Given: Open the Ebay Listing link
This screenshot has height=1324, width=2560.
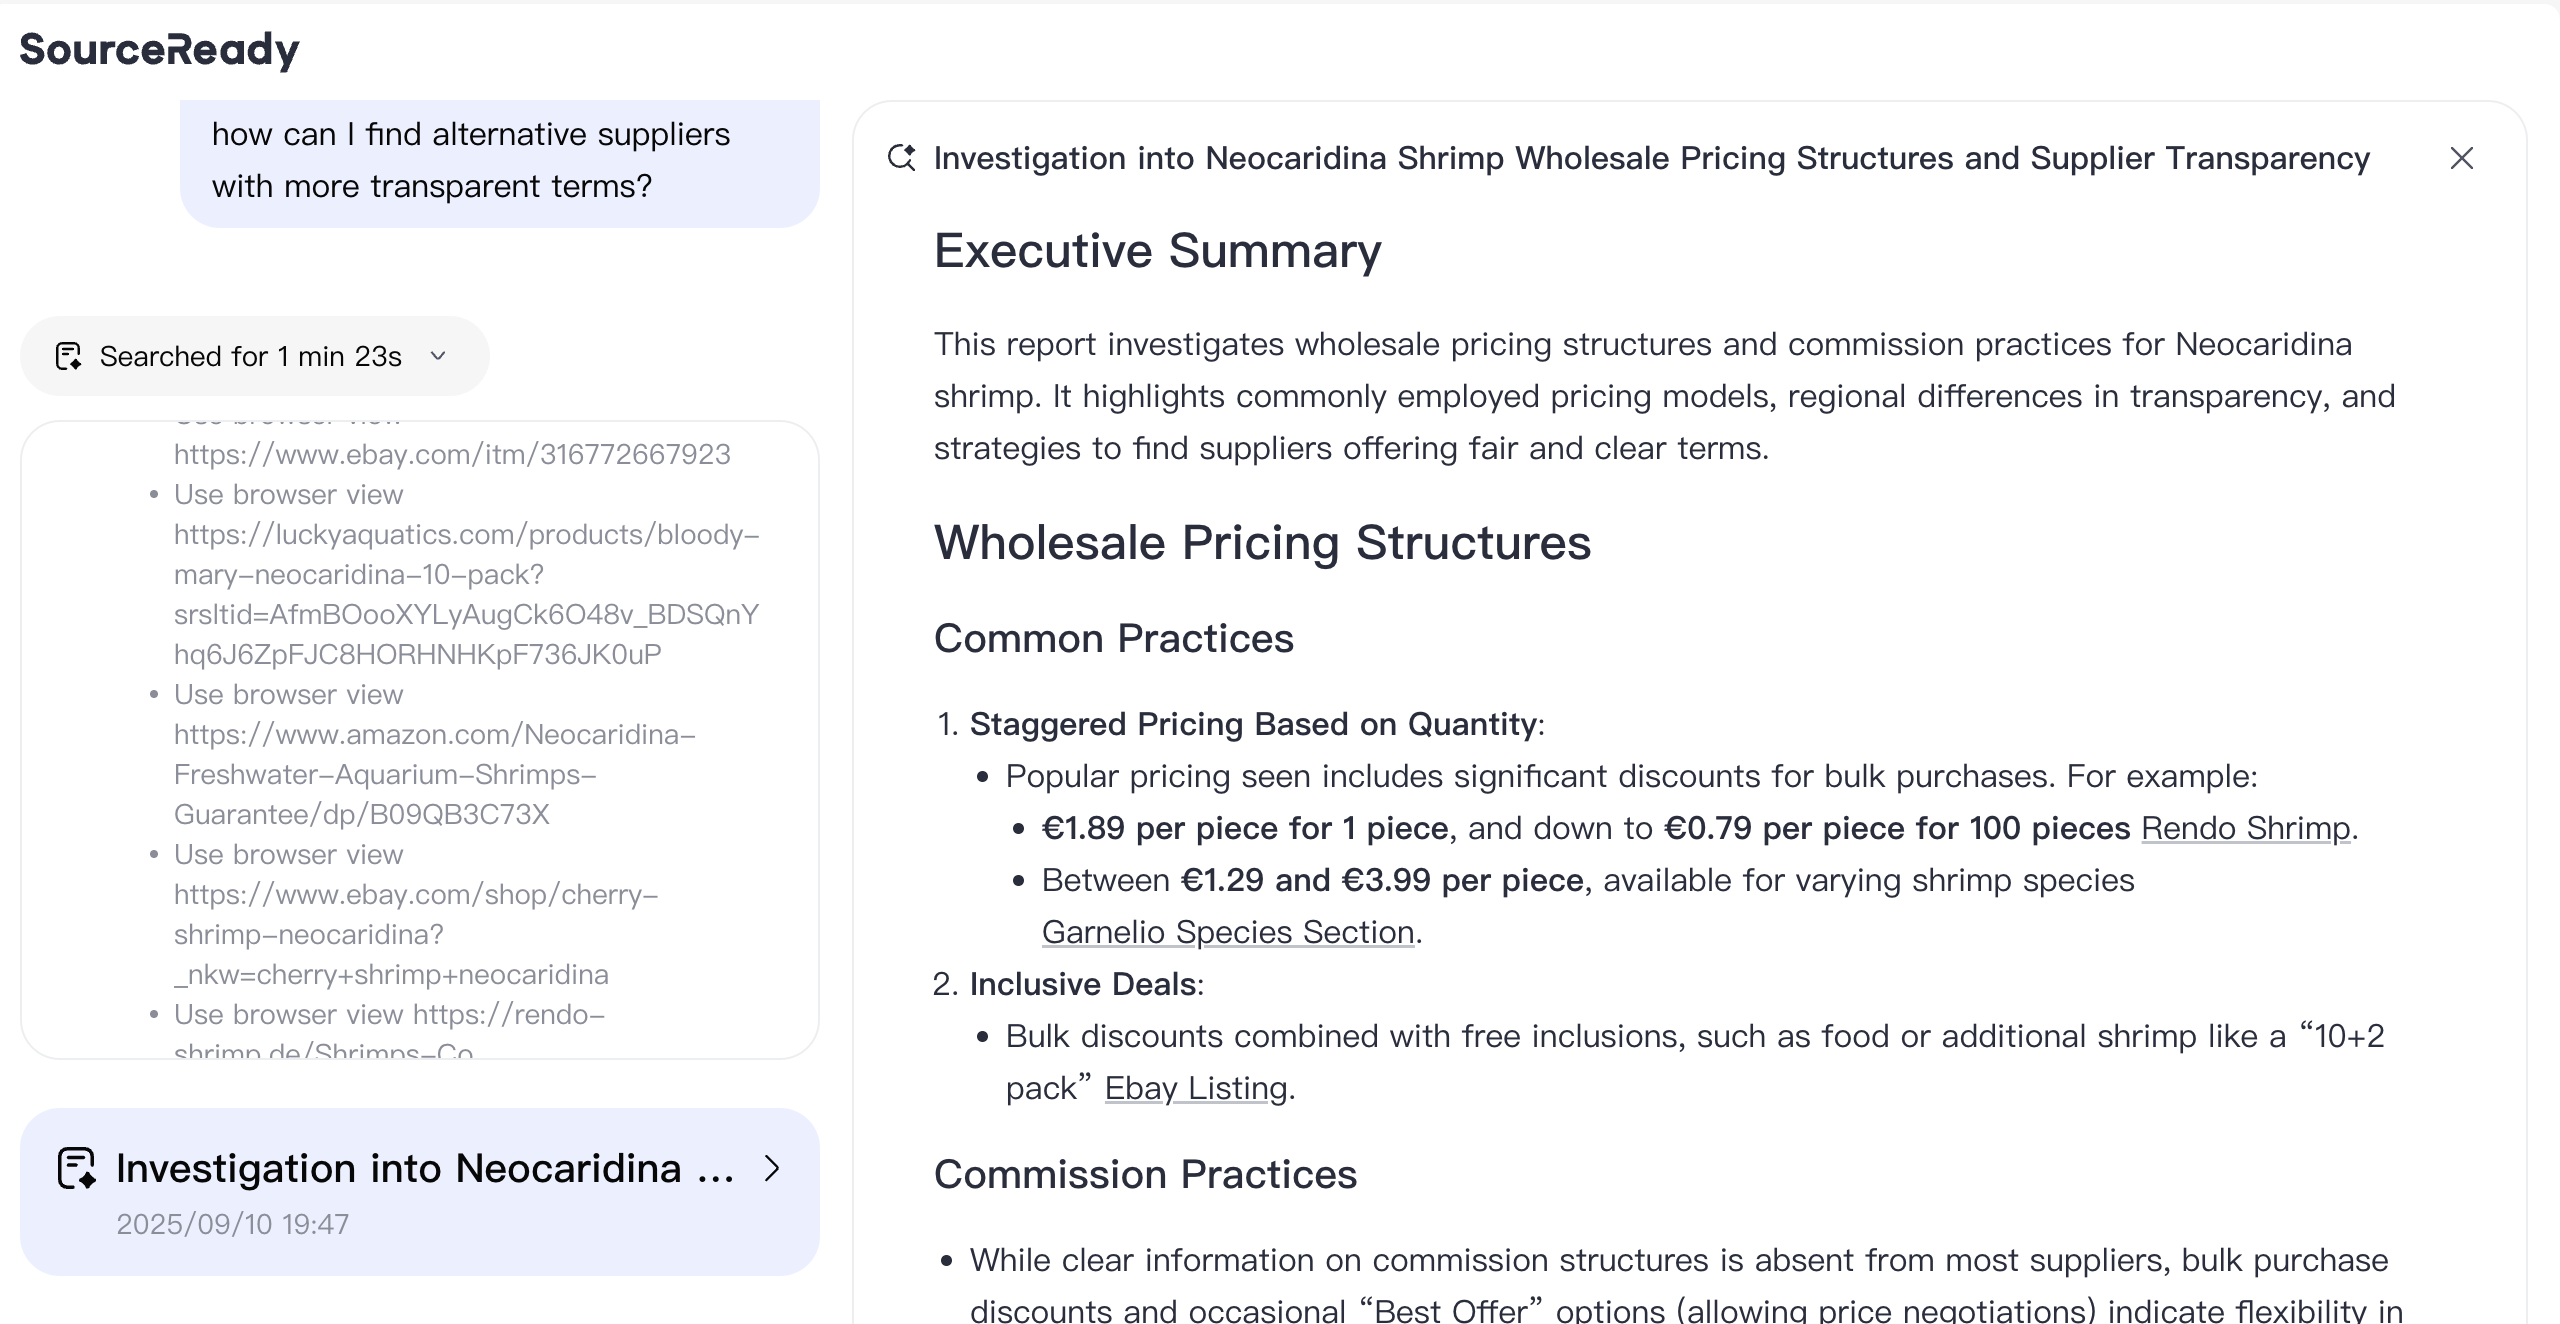Looking at the screenshot, I should tap(1195, 1088).
